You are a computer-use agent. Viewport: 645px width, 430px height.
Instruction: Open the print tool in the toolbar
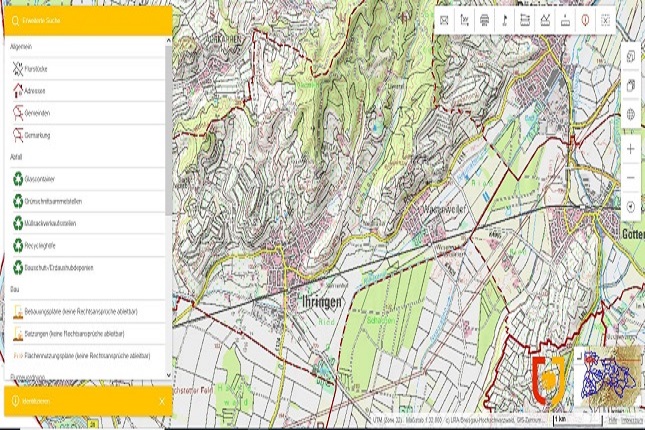pyautogui.click(x=485, y=20)
